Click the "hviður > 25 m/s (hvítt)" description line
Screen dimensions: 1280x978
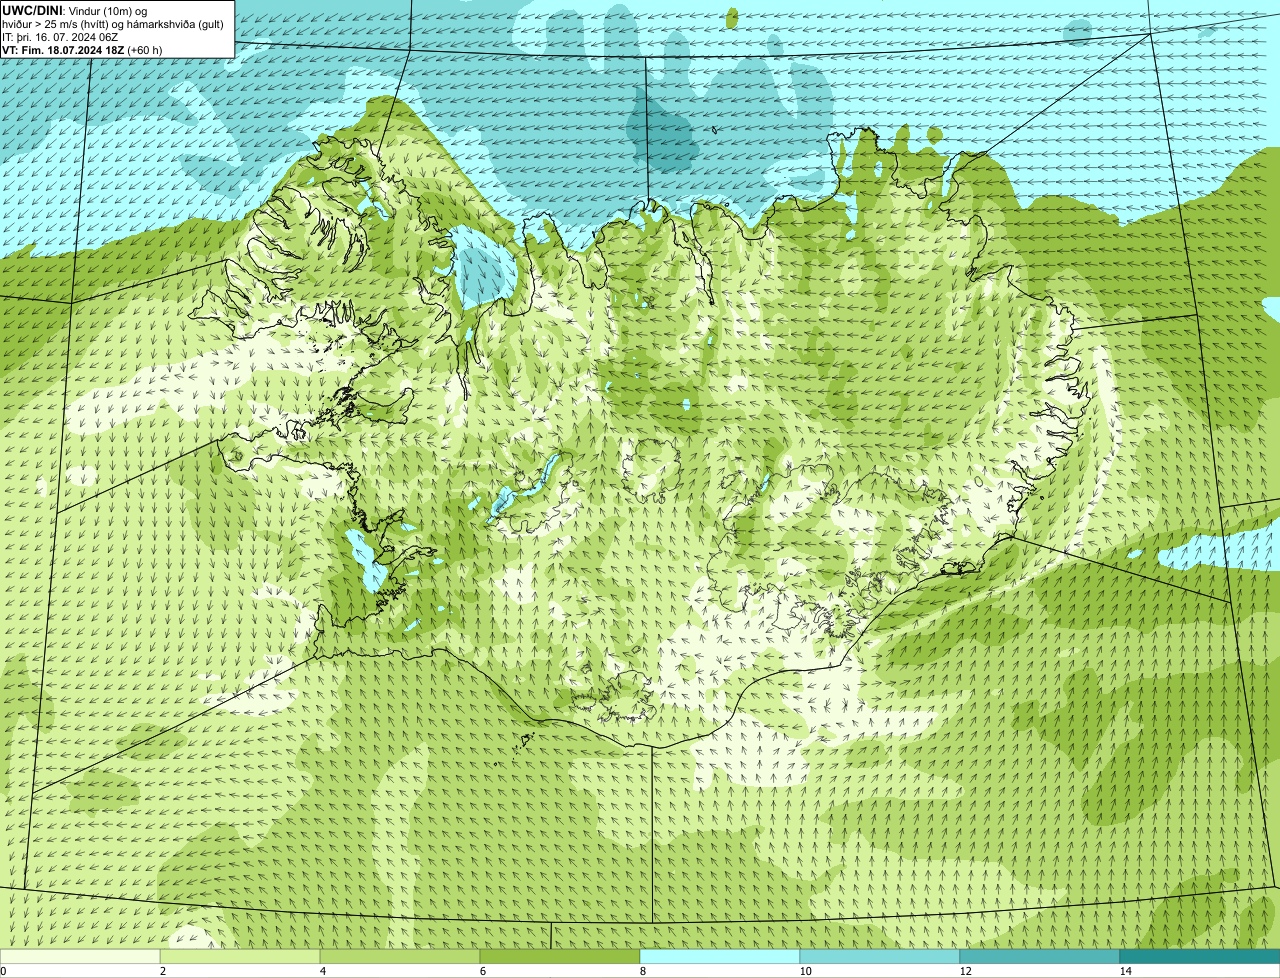click(112, 24)
